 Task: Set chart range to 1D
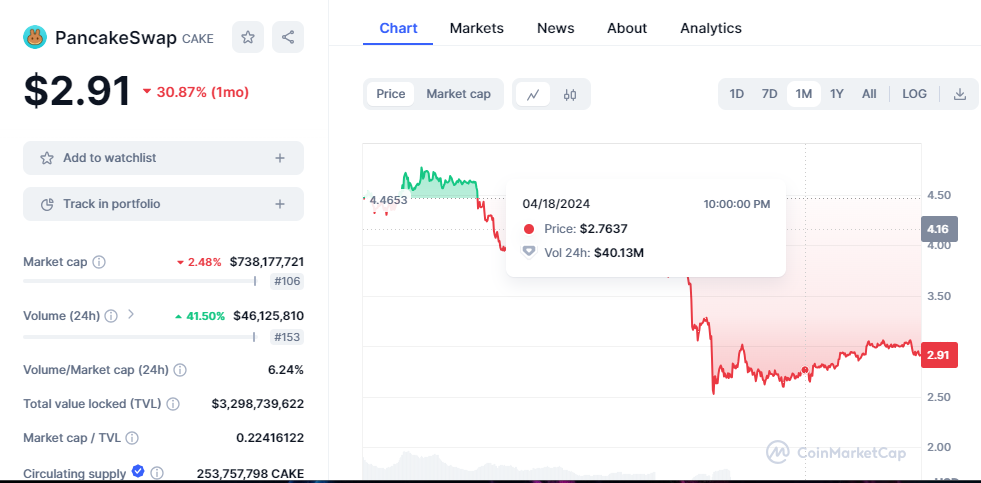pos(736,94)
